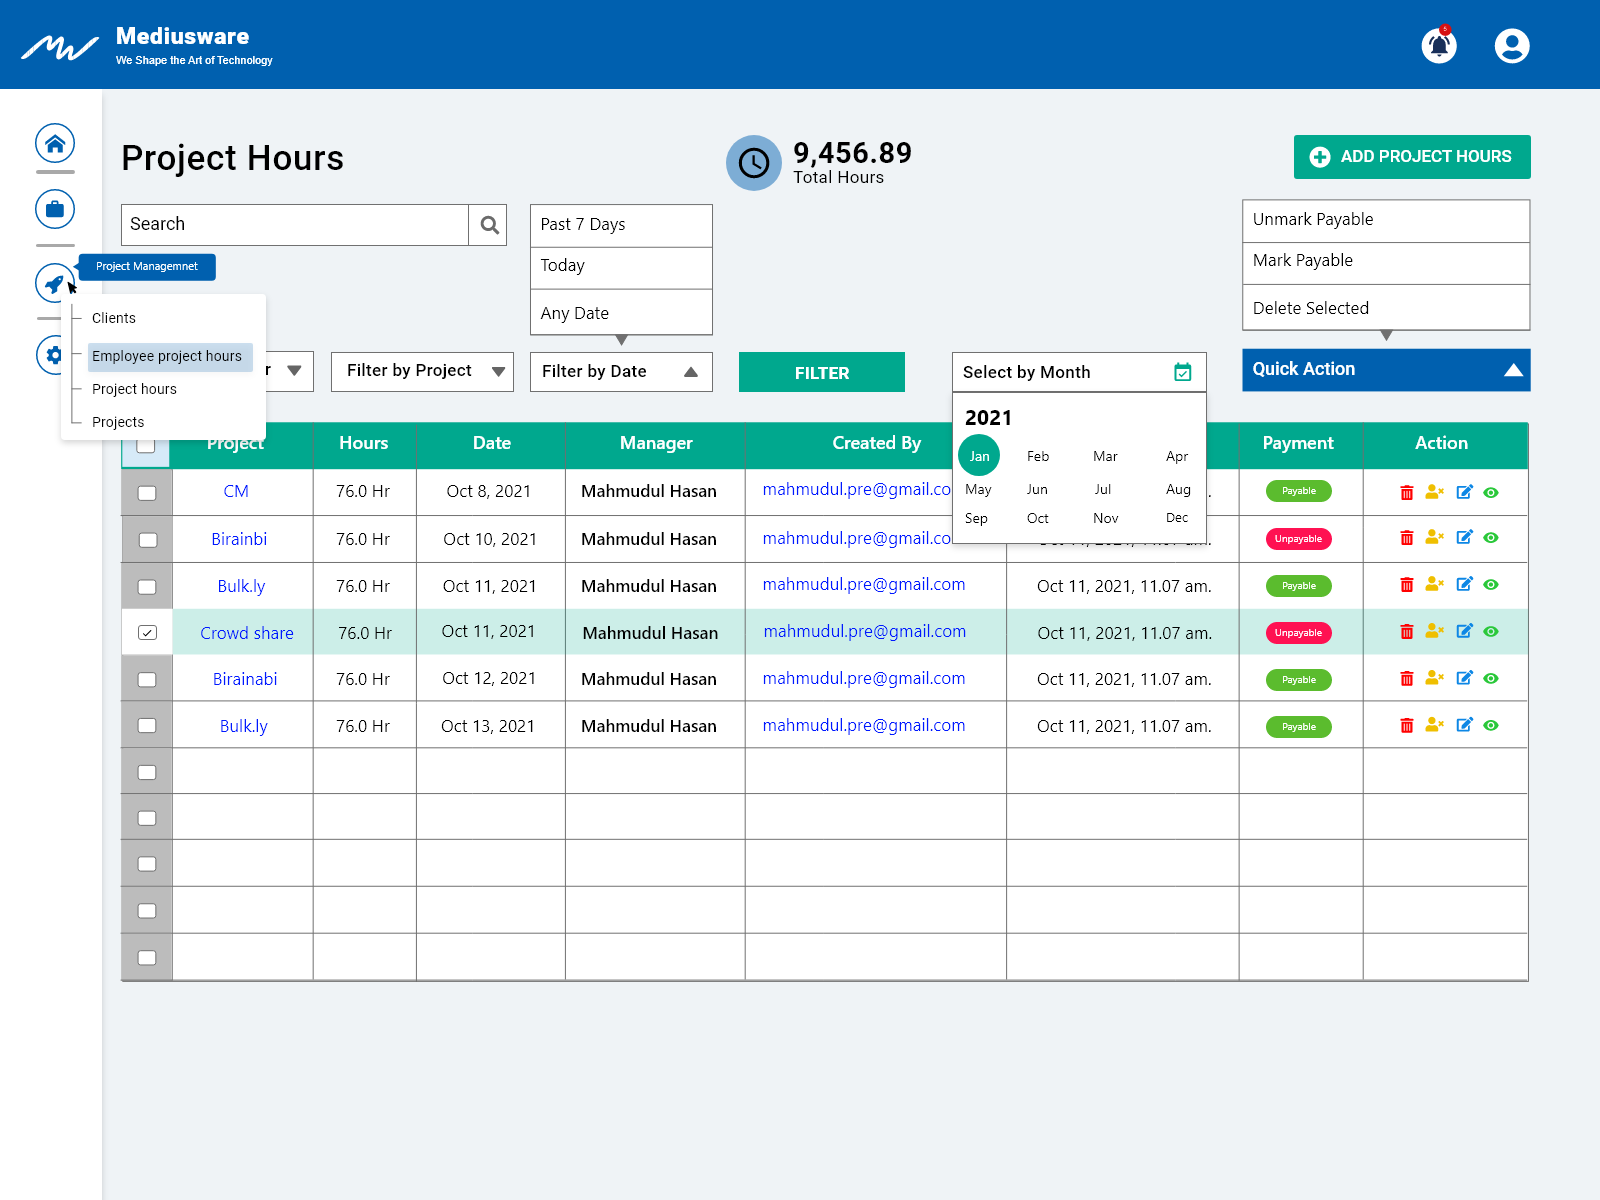Click the user profile icon in the header

[x=1512, y=45]
